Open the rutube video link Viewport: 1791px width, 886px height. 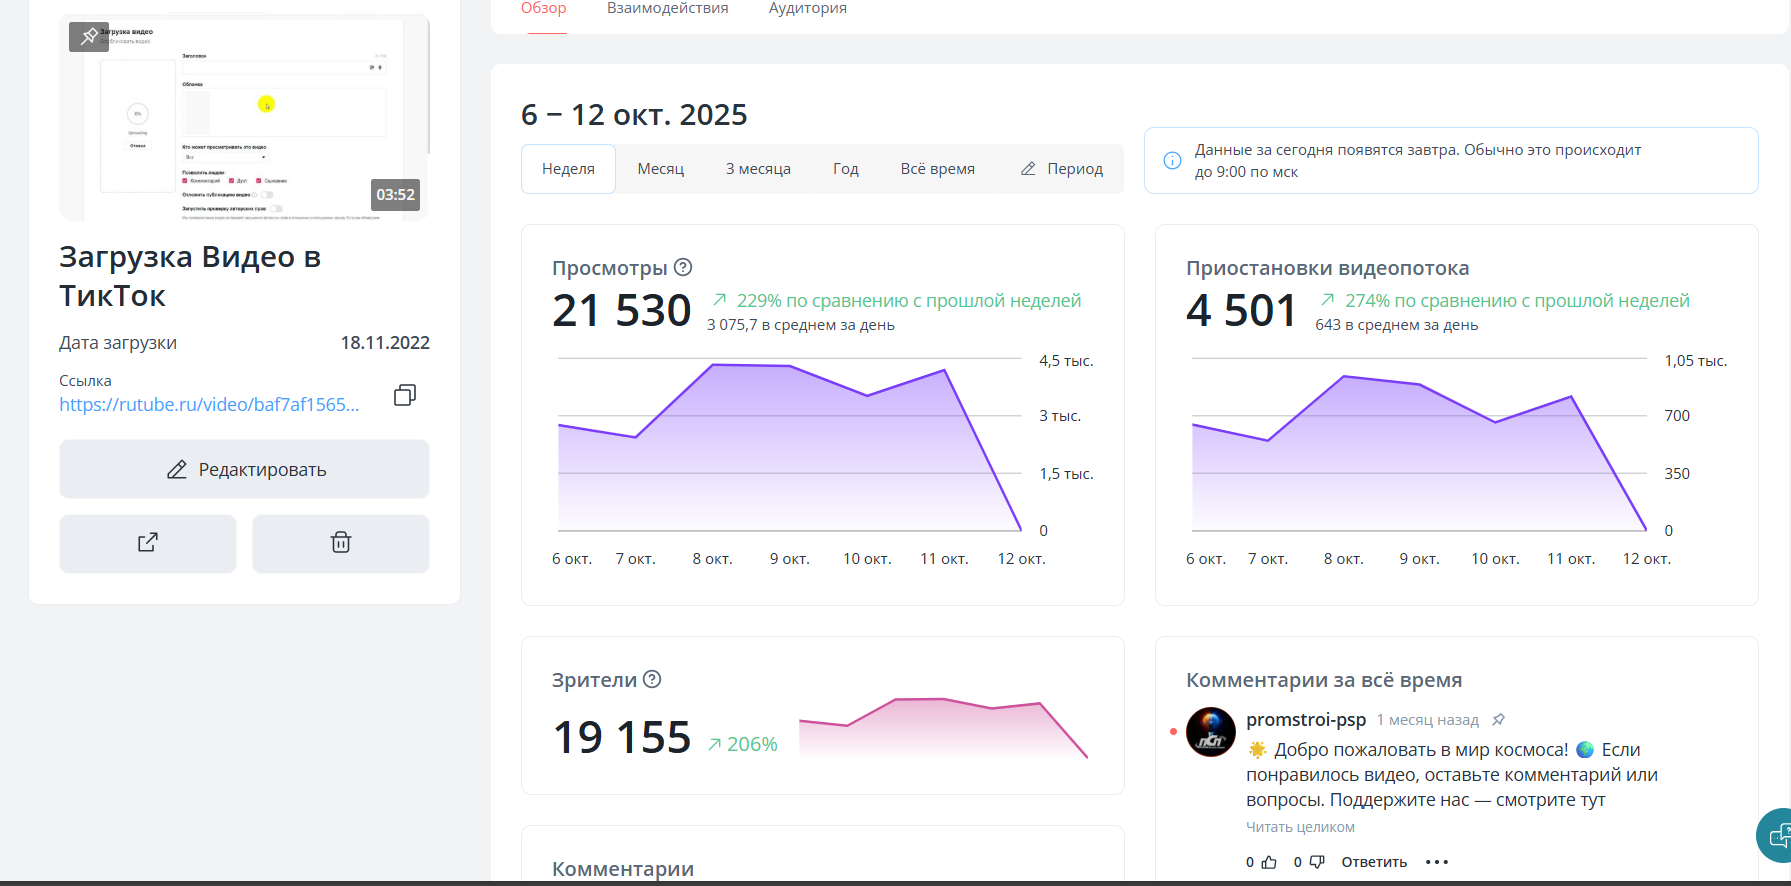click(209, 404)
